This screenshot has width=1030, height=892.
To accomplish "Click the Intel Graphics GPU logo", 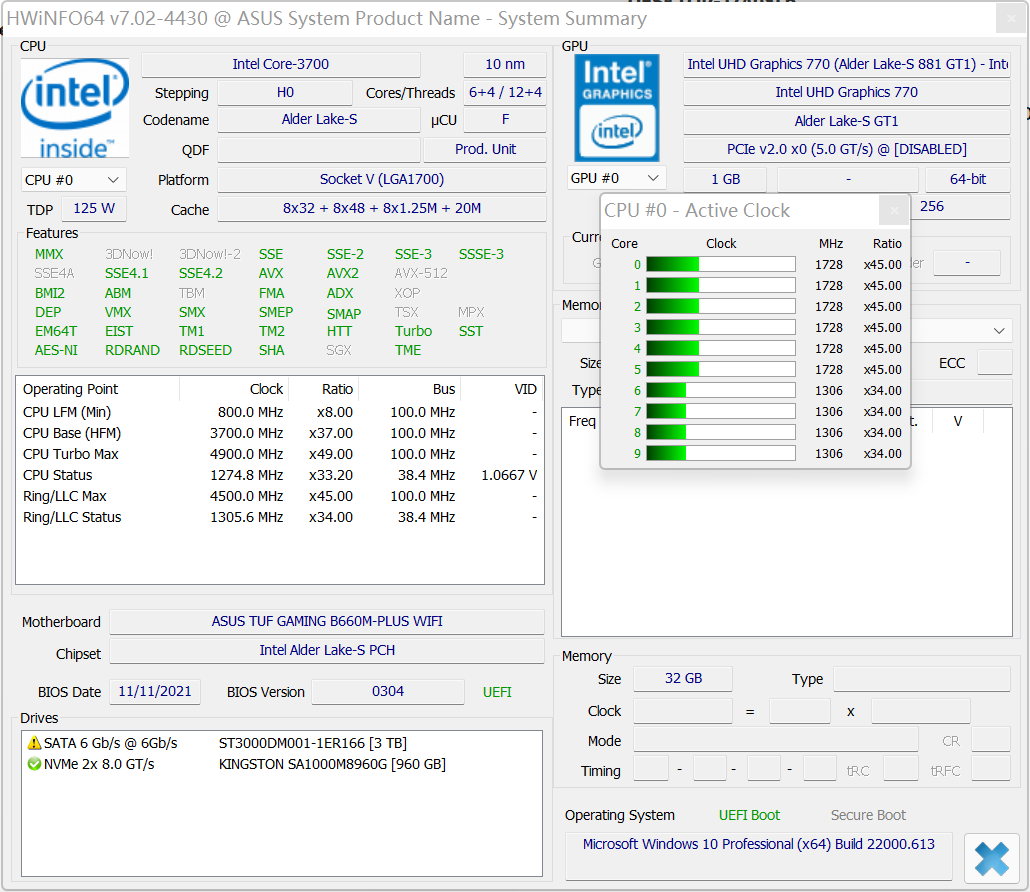I will pyautogui.click(x=616, y=108).
